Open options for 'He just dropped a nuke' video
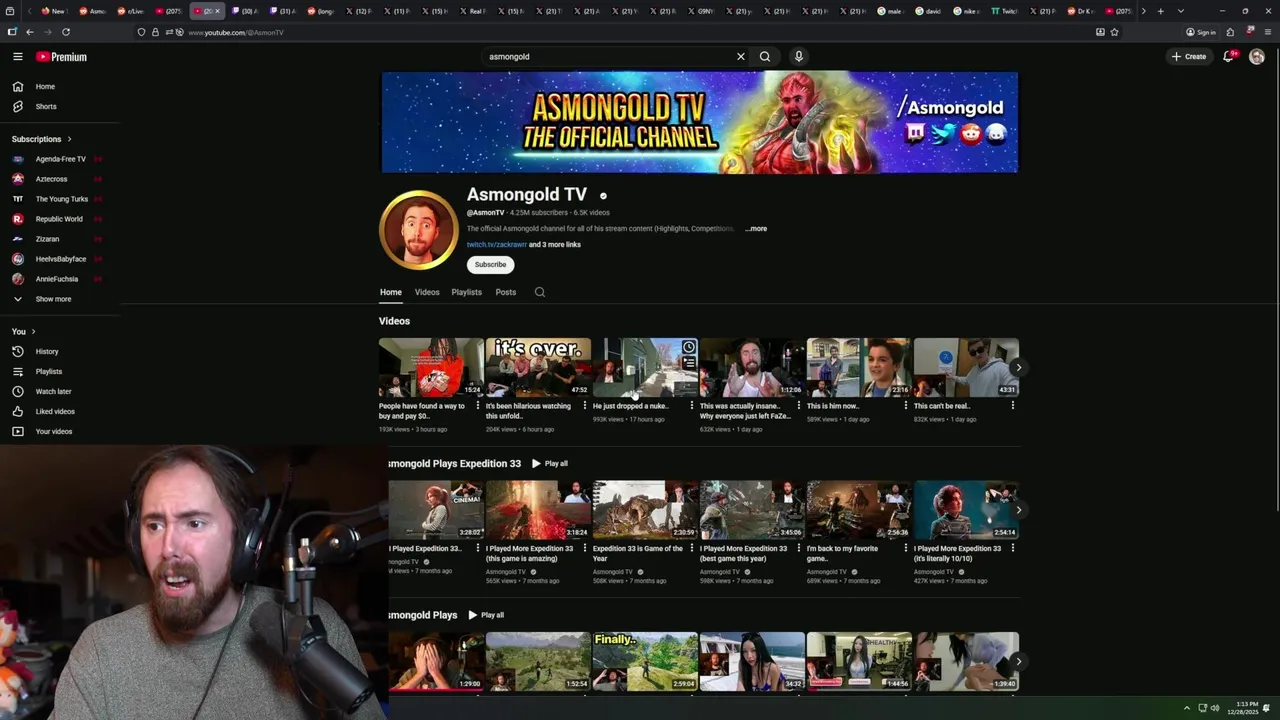This screenshot has width=1280, height=720. (x=692, y=406)
